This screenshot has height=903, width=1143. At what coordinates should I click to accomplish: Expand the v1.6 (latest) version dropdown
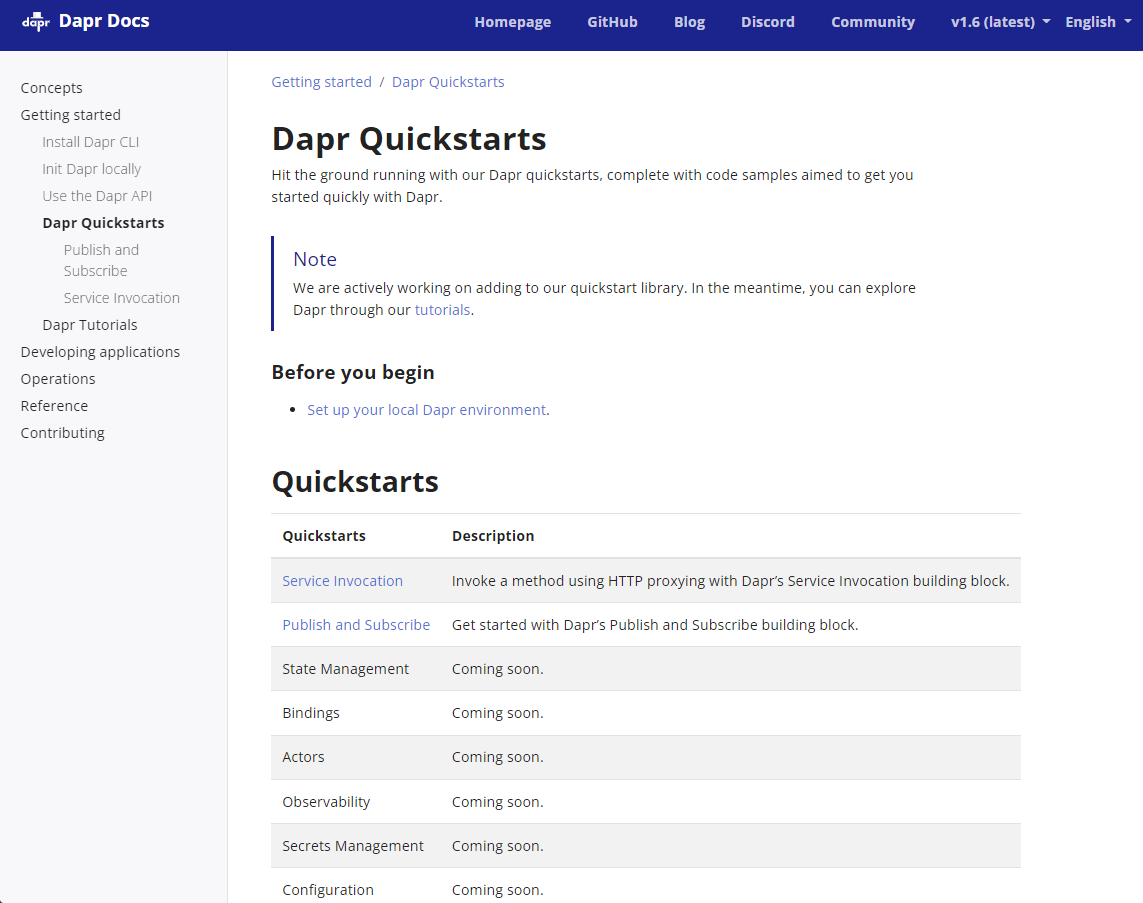[1000, 22]
